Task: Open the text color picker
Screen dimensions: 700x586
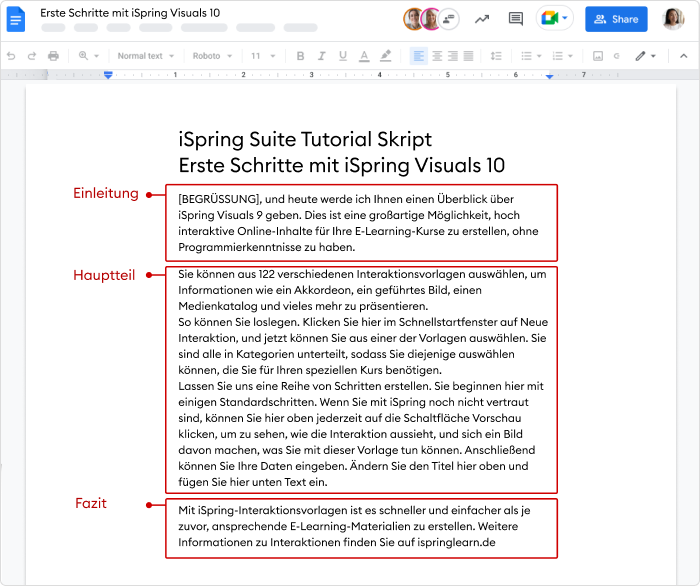Action: (364, 56)
